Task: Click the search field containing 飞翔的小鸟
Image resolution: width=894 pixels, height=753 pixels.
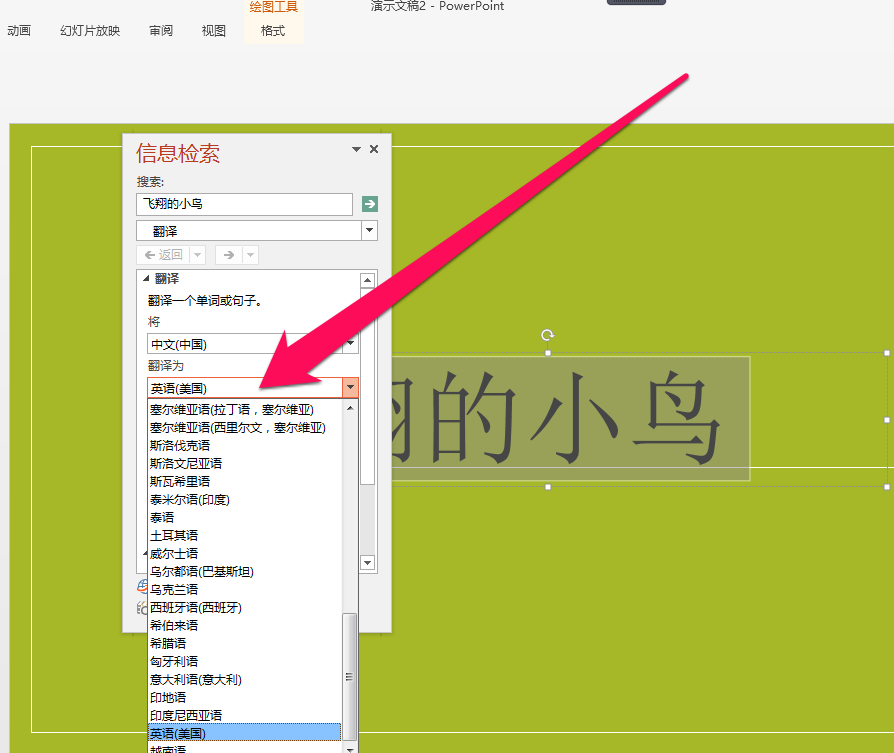Action: [x=243, y=204]
